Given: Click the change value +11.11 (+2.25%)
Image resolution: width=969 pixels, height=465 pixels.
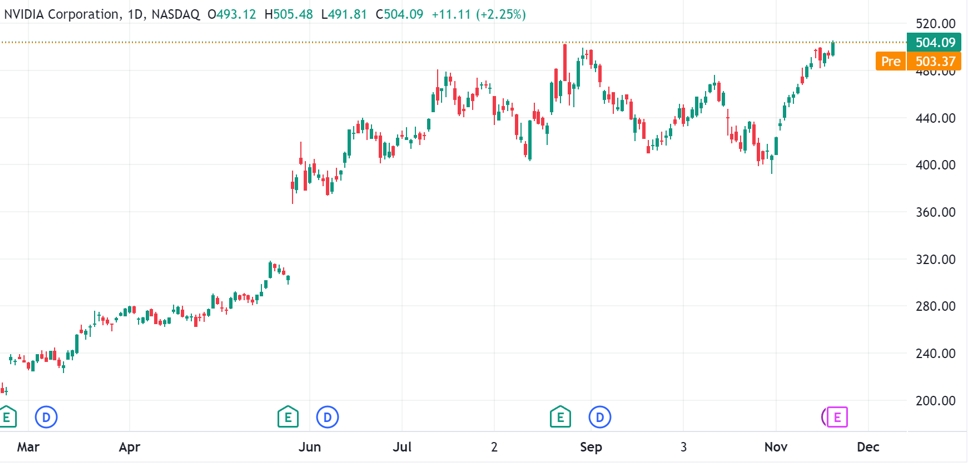Looking at the screenshot, I should point(479,14).
